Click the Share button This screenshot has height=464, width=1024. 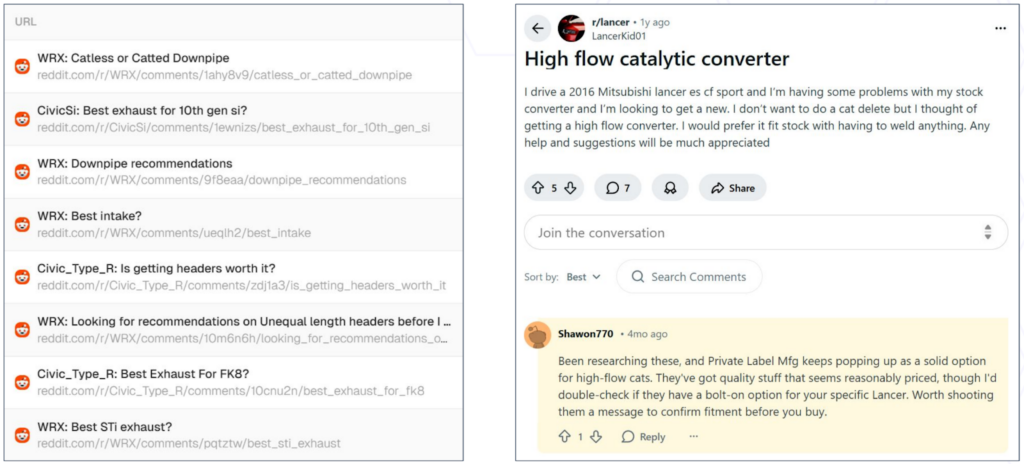[732, 188]
